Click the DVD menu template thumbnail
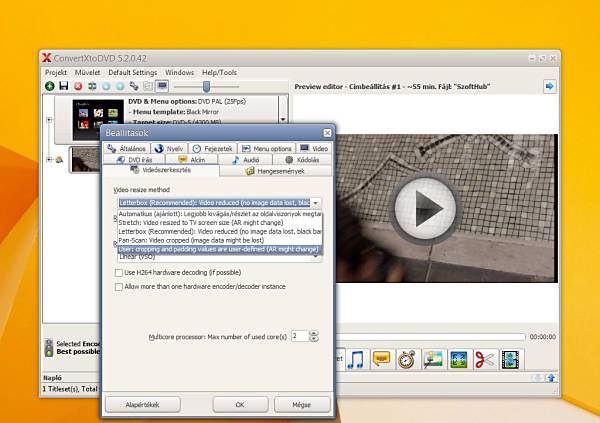 (x=98, y=120)
